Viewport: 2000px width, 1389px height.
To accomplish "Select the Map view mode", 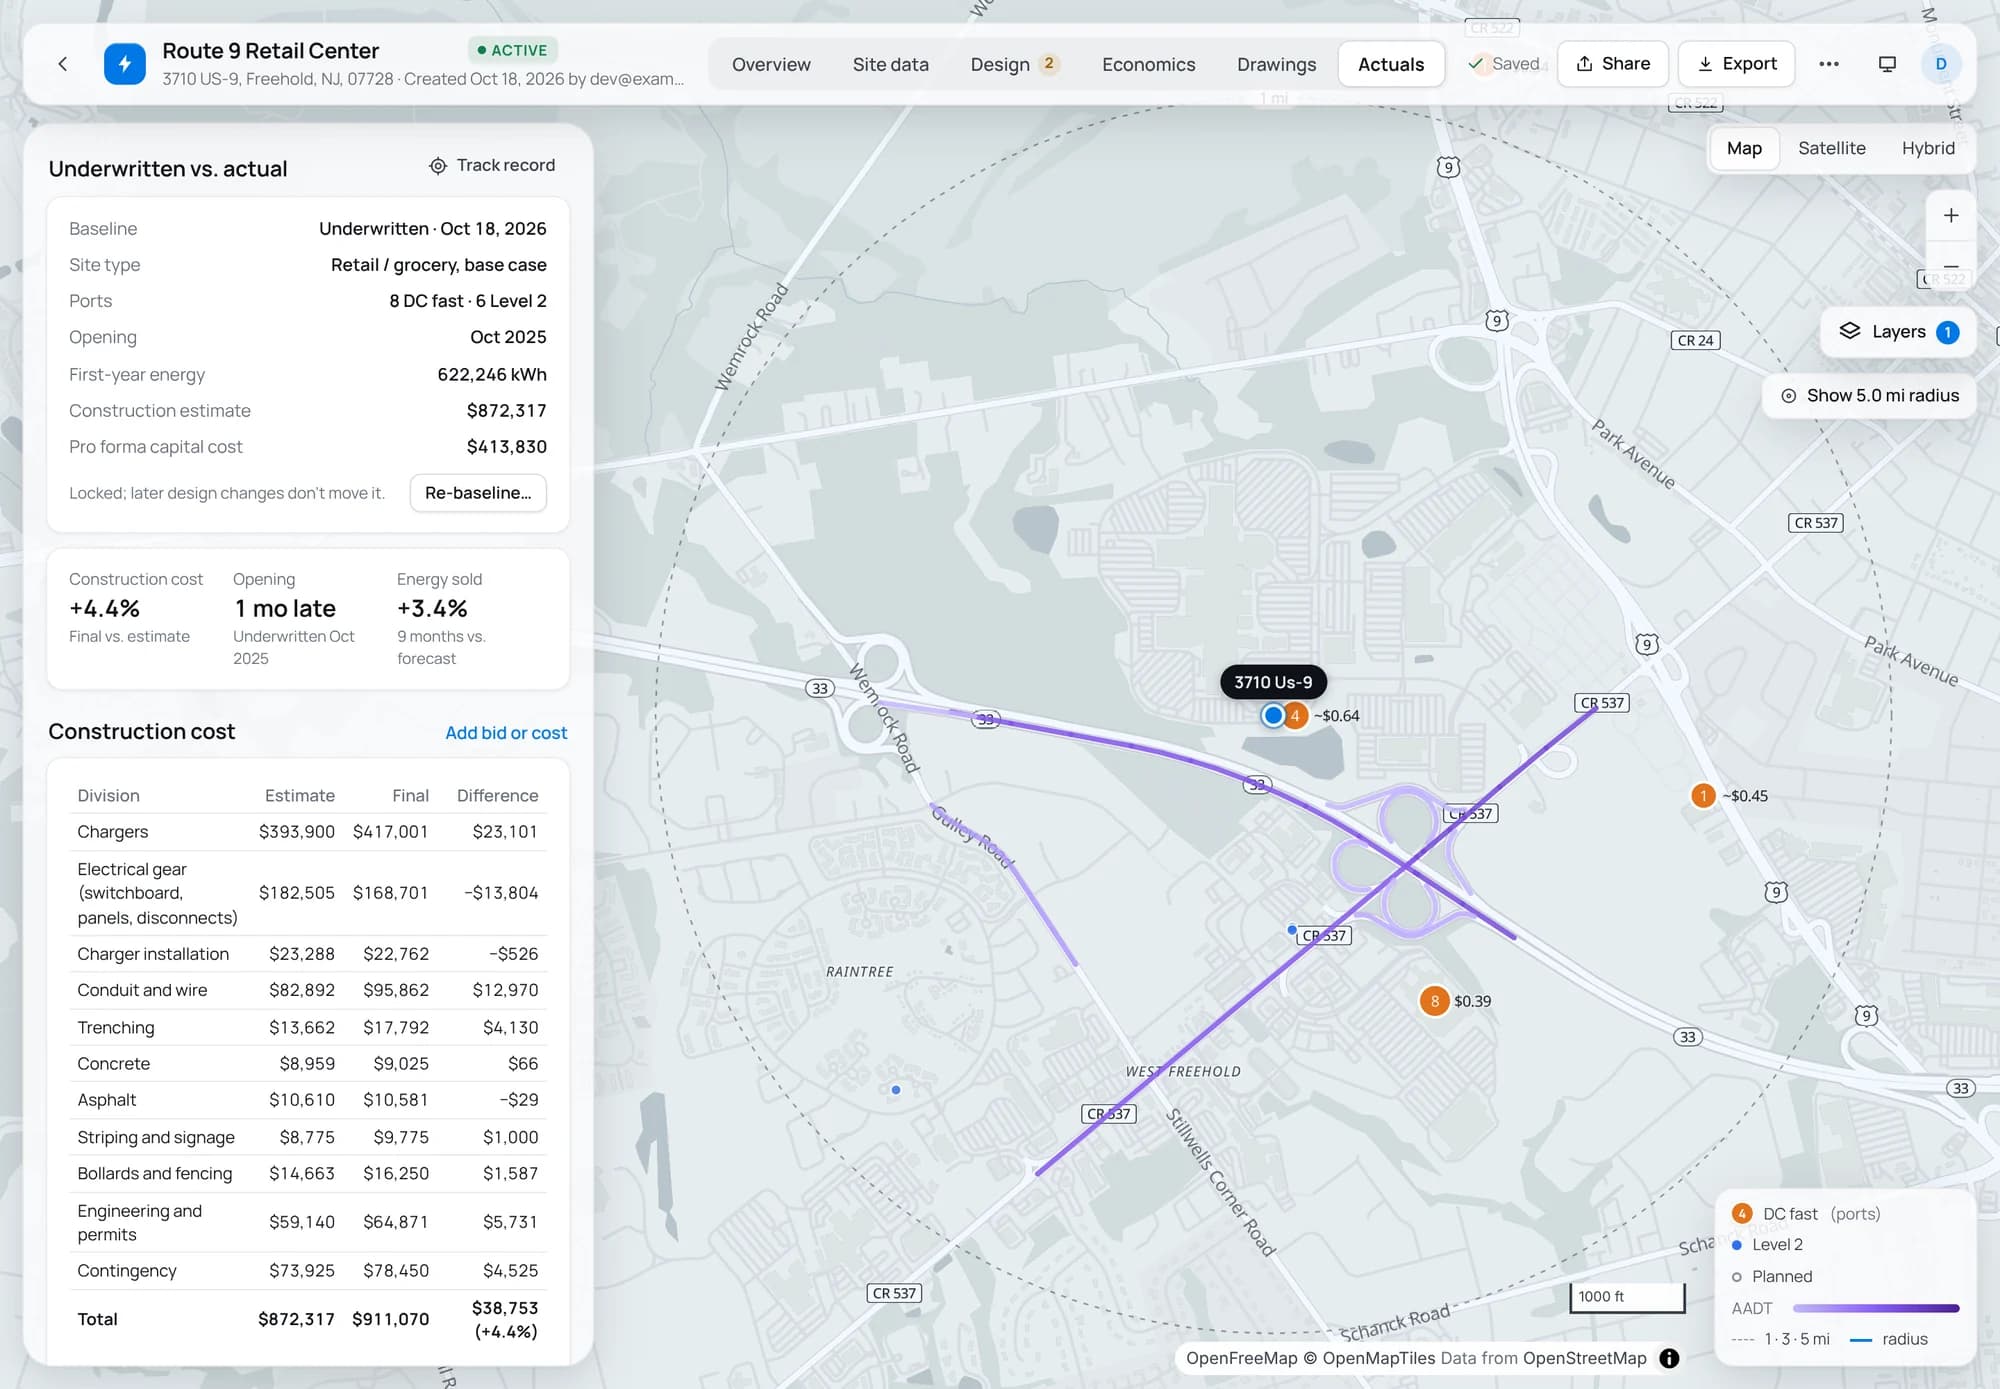I will 1744,148.
